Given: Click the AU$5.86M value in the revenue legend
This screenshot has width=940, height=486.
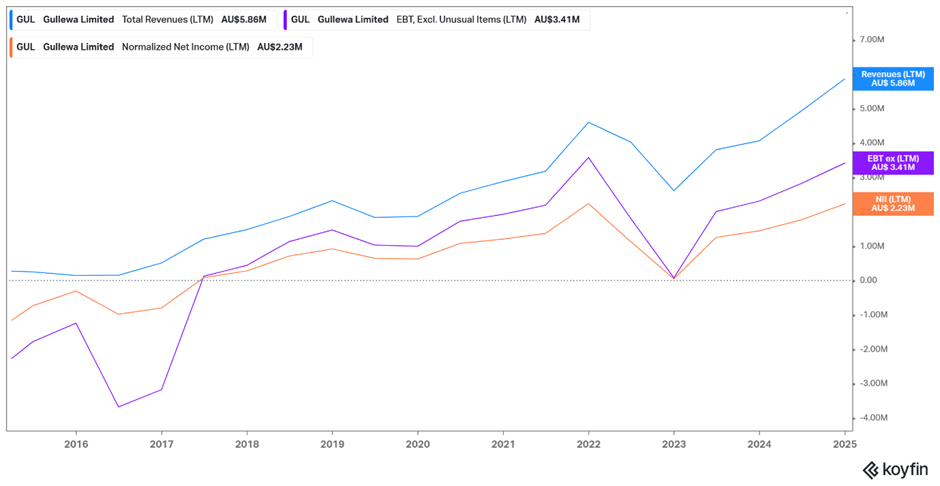Looking at the screenshot, I should (244, 19).
